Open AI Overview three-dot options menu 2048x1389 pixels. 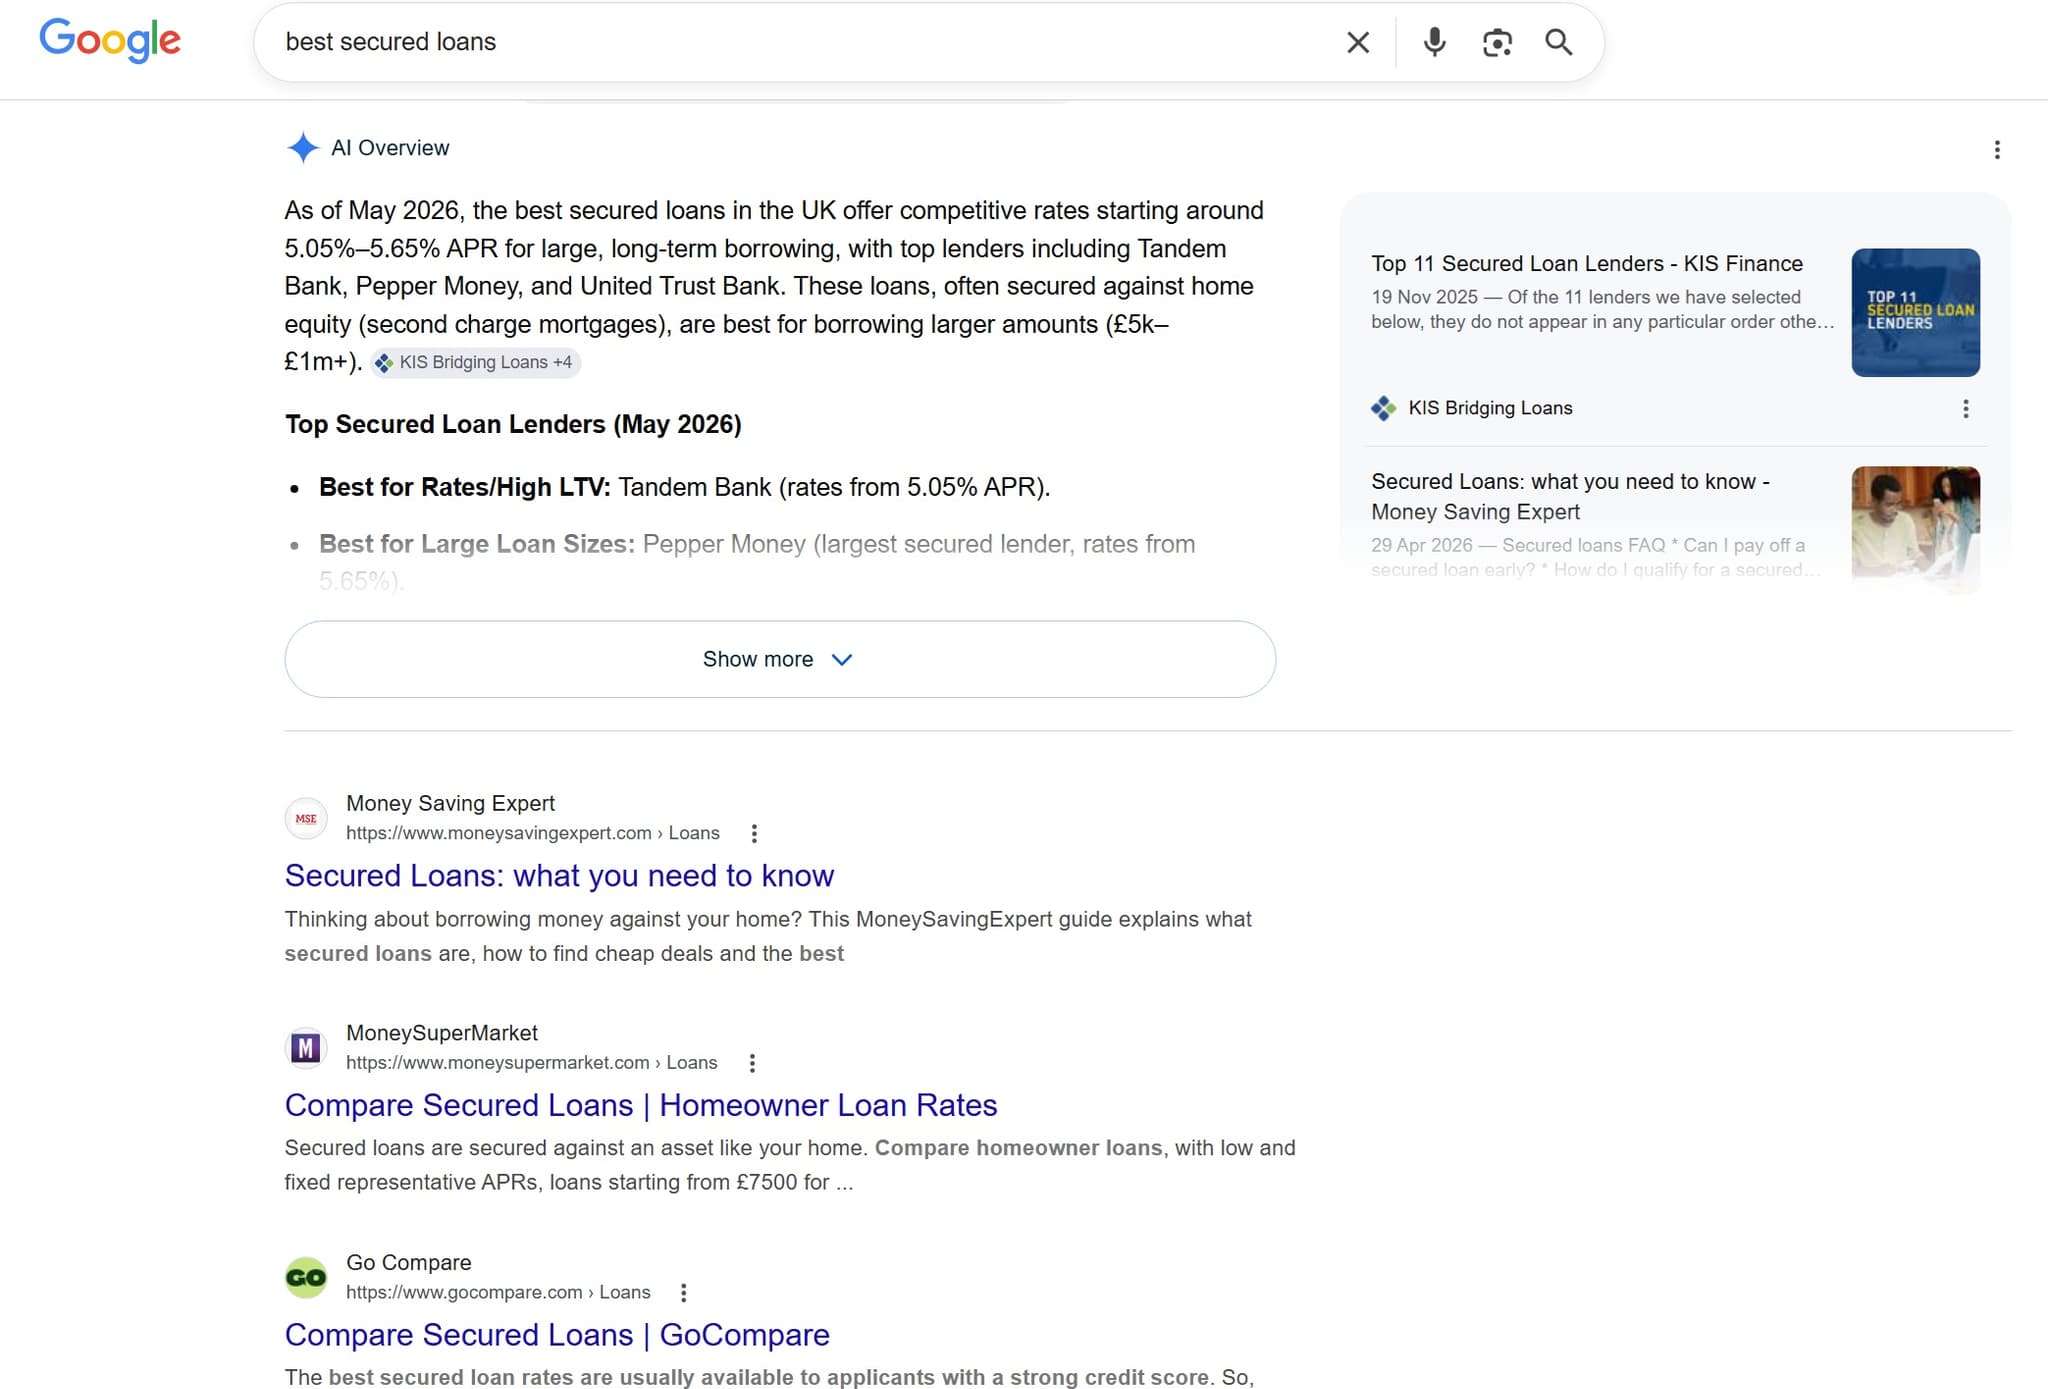(1996, 150)
